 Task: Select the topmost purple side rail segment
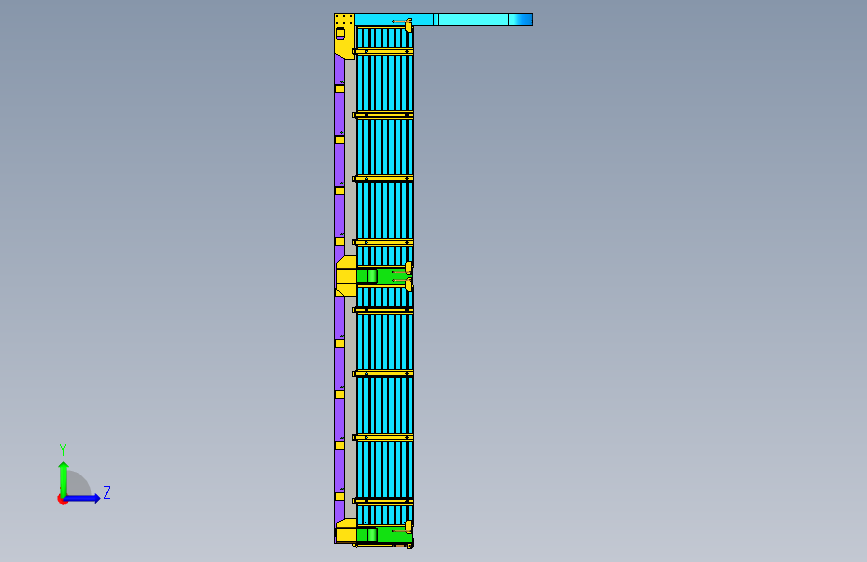click(340, 70)
